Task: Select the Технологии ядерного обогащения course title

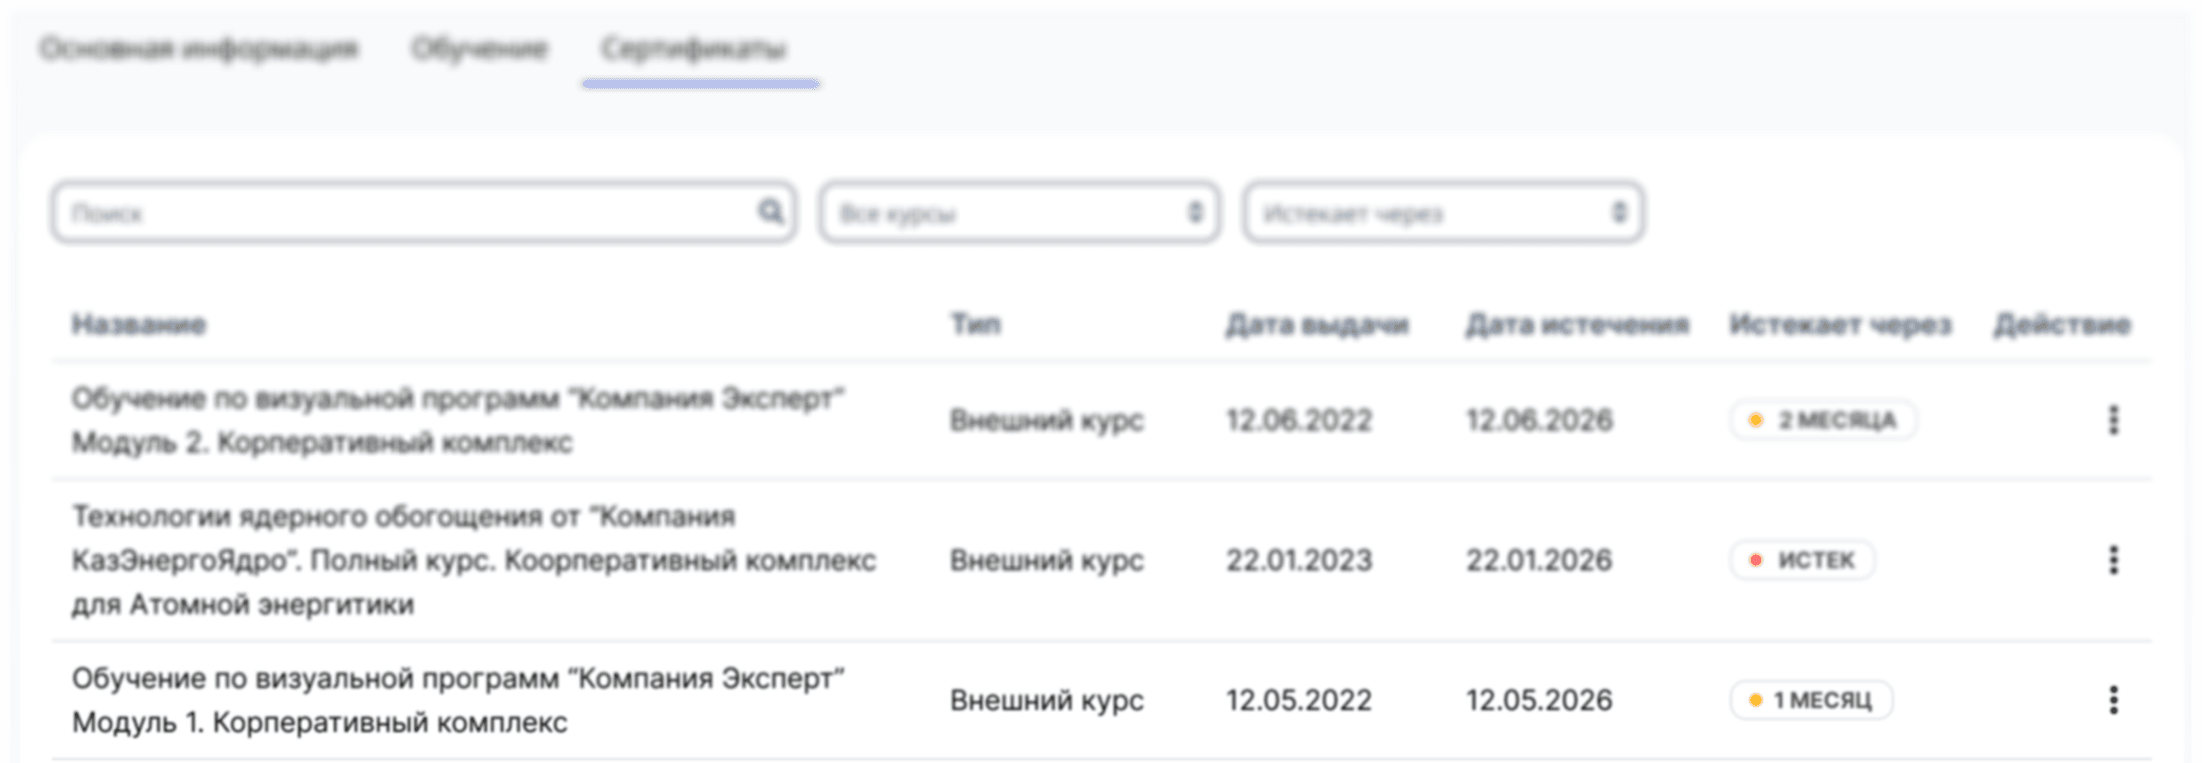Action: 474,560
